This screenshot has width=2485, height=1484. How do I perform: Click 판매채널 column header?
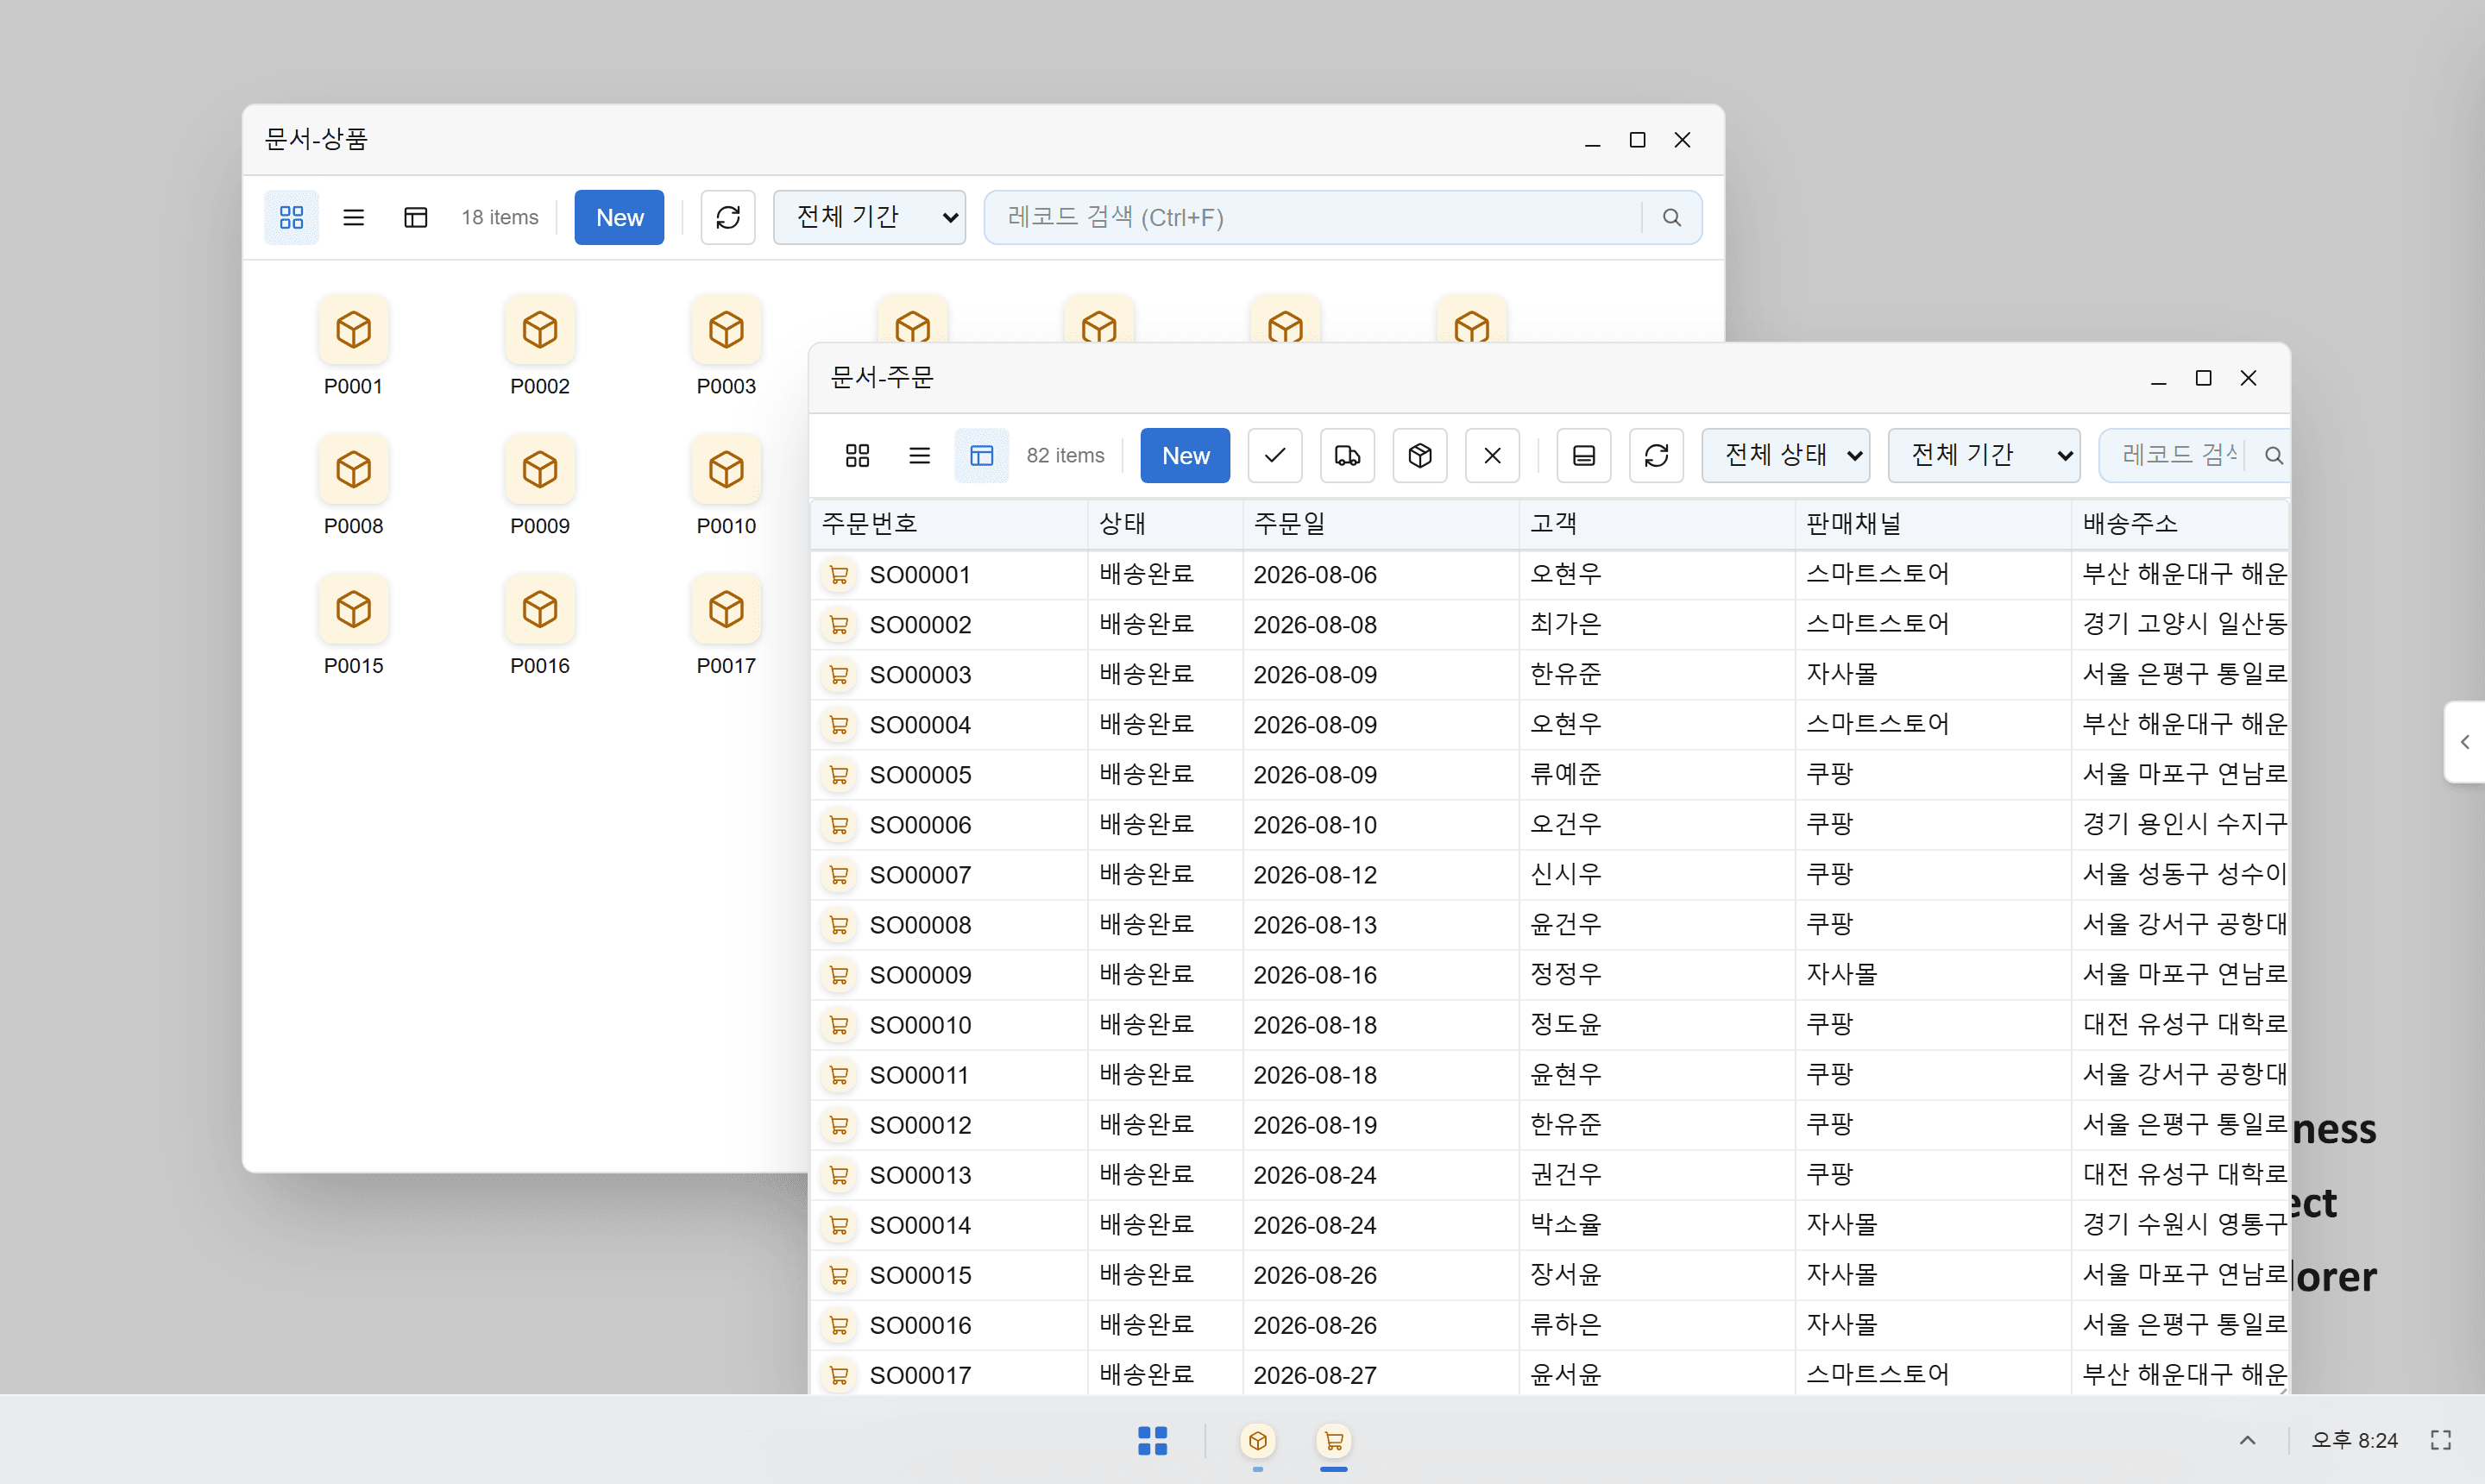point(1932,523)
